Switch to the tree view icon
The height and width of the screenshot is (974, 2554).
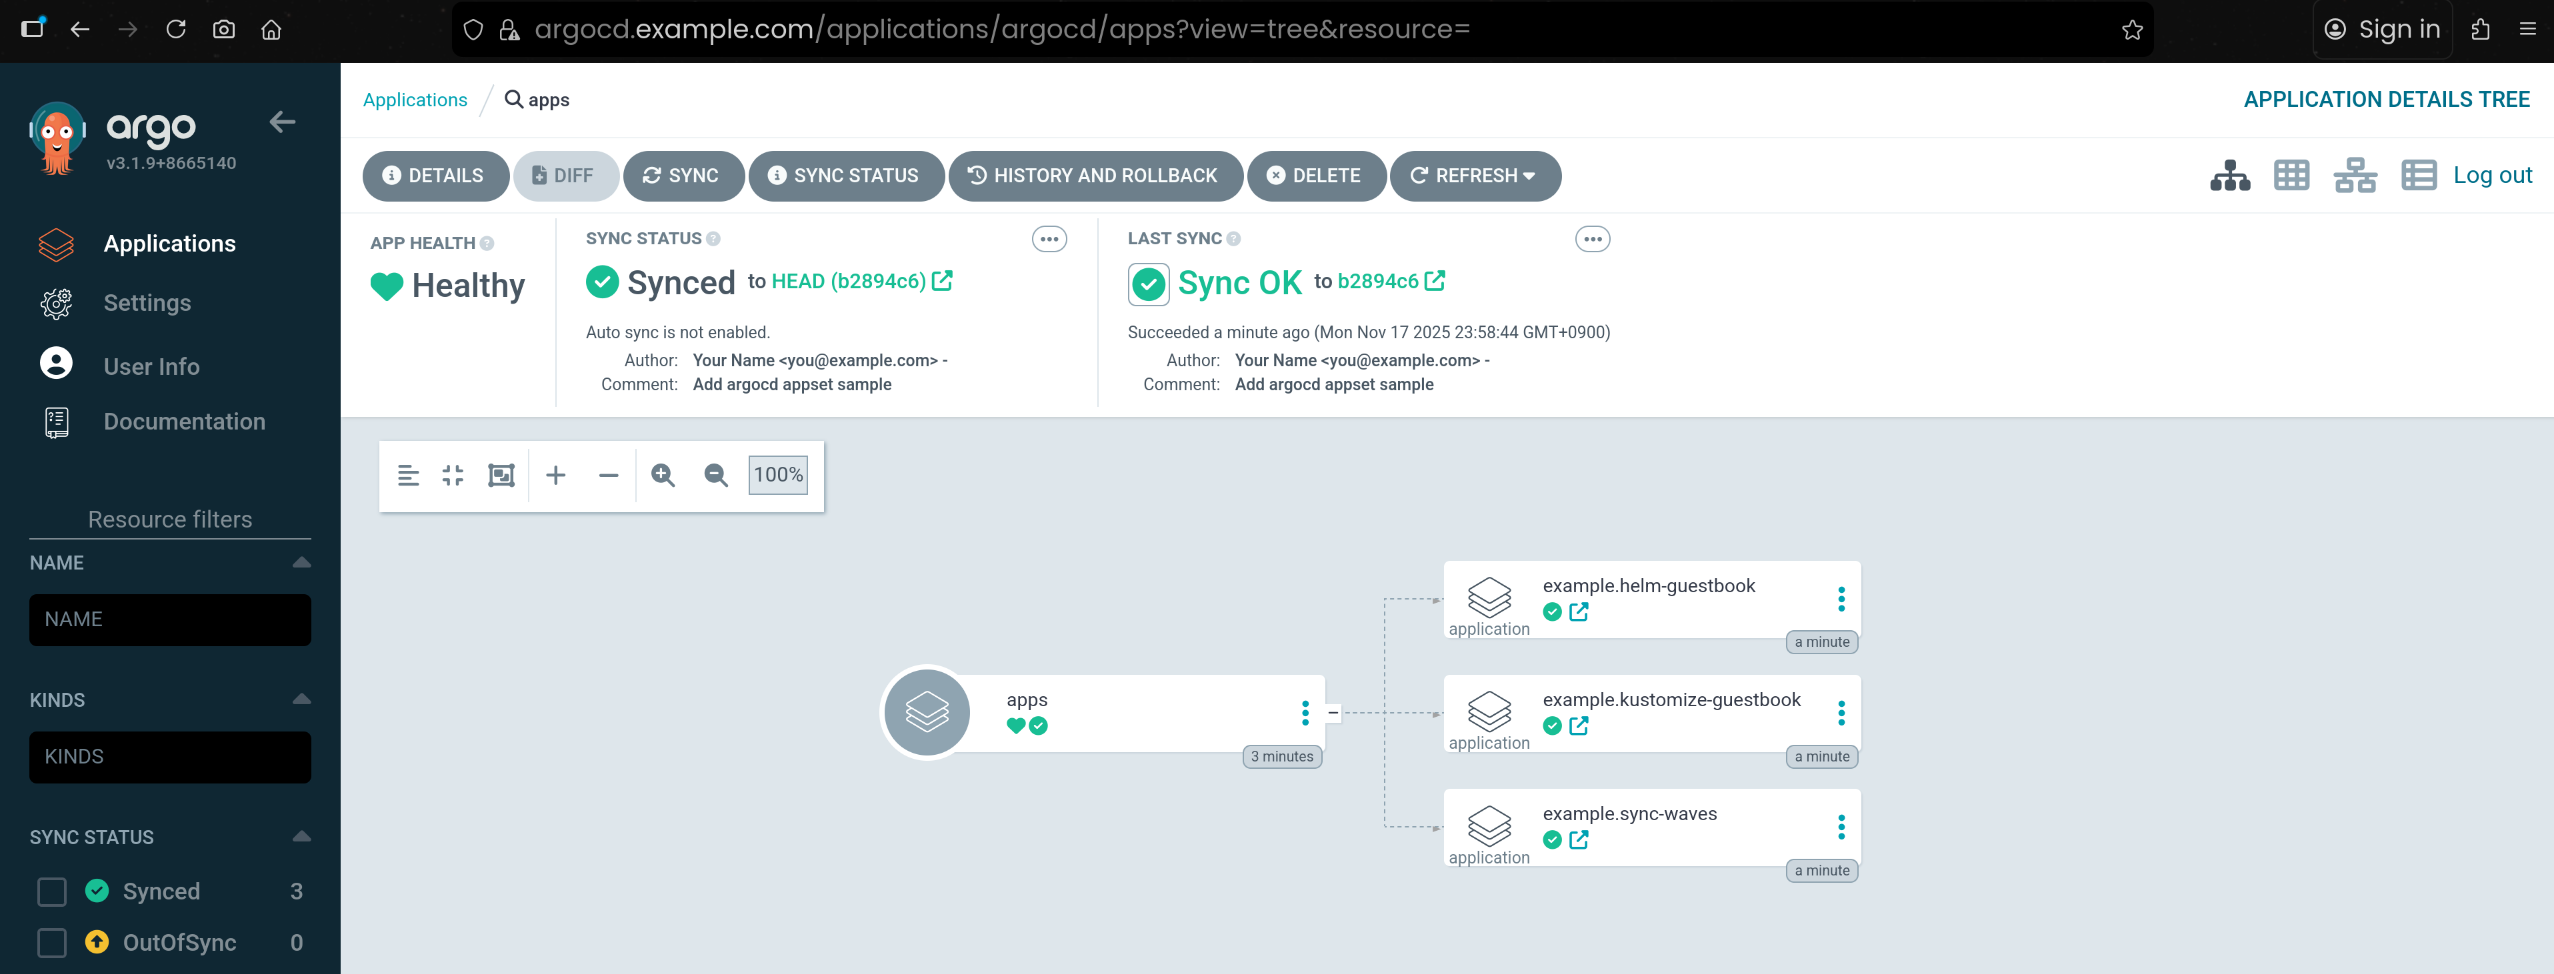2230,176
